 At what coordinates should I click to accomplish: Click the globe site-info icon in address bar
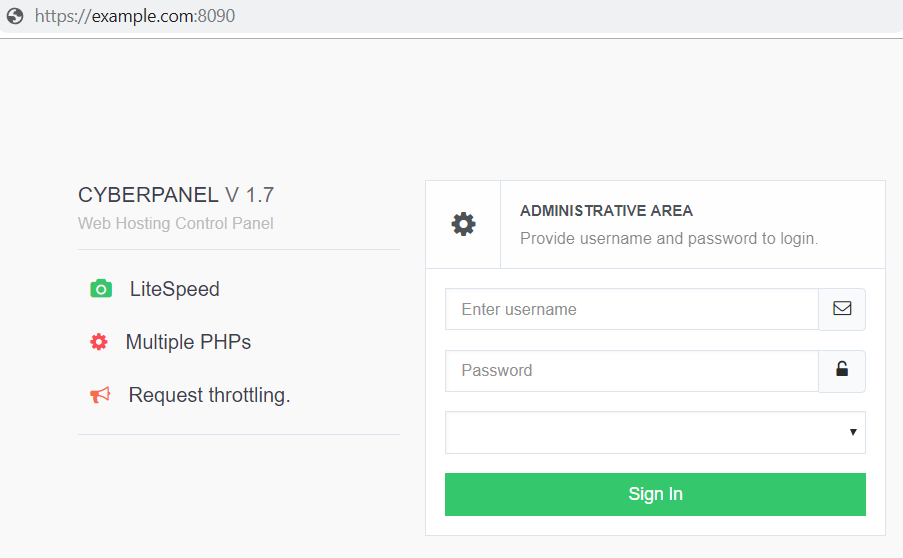[15, 16]
